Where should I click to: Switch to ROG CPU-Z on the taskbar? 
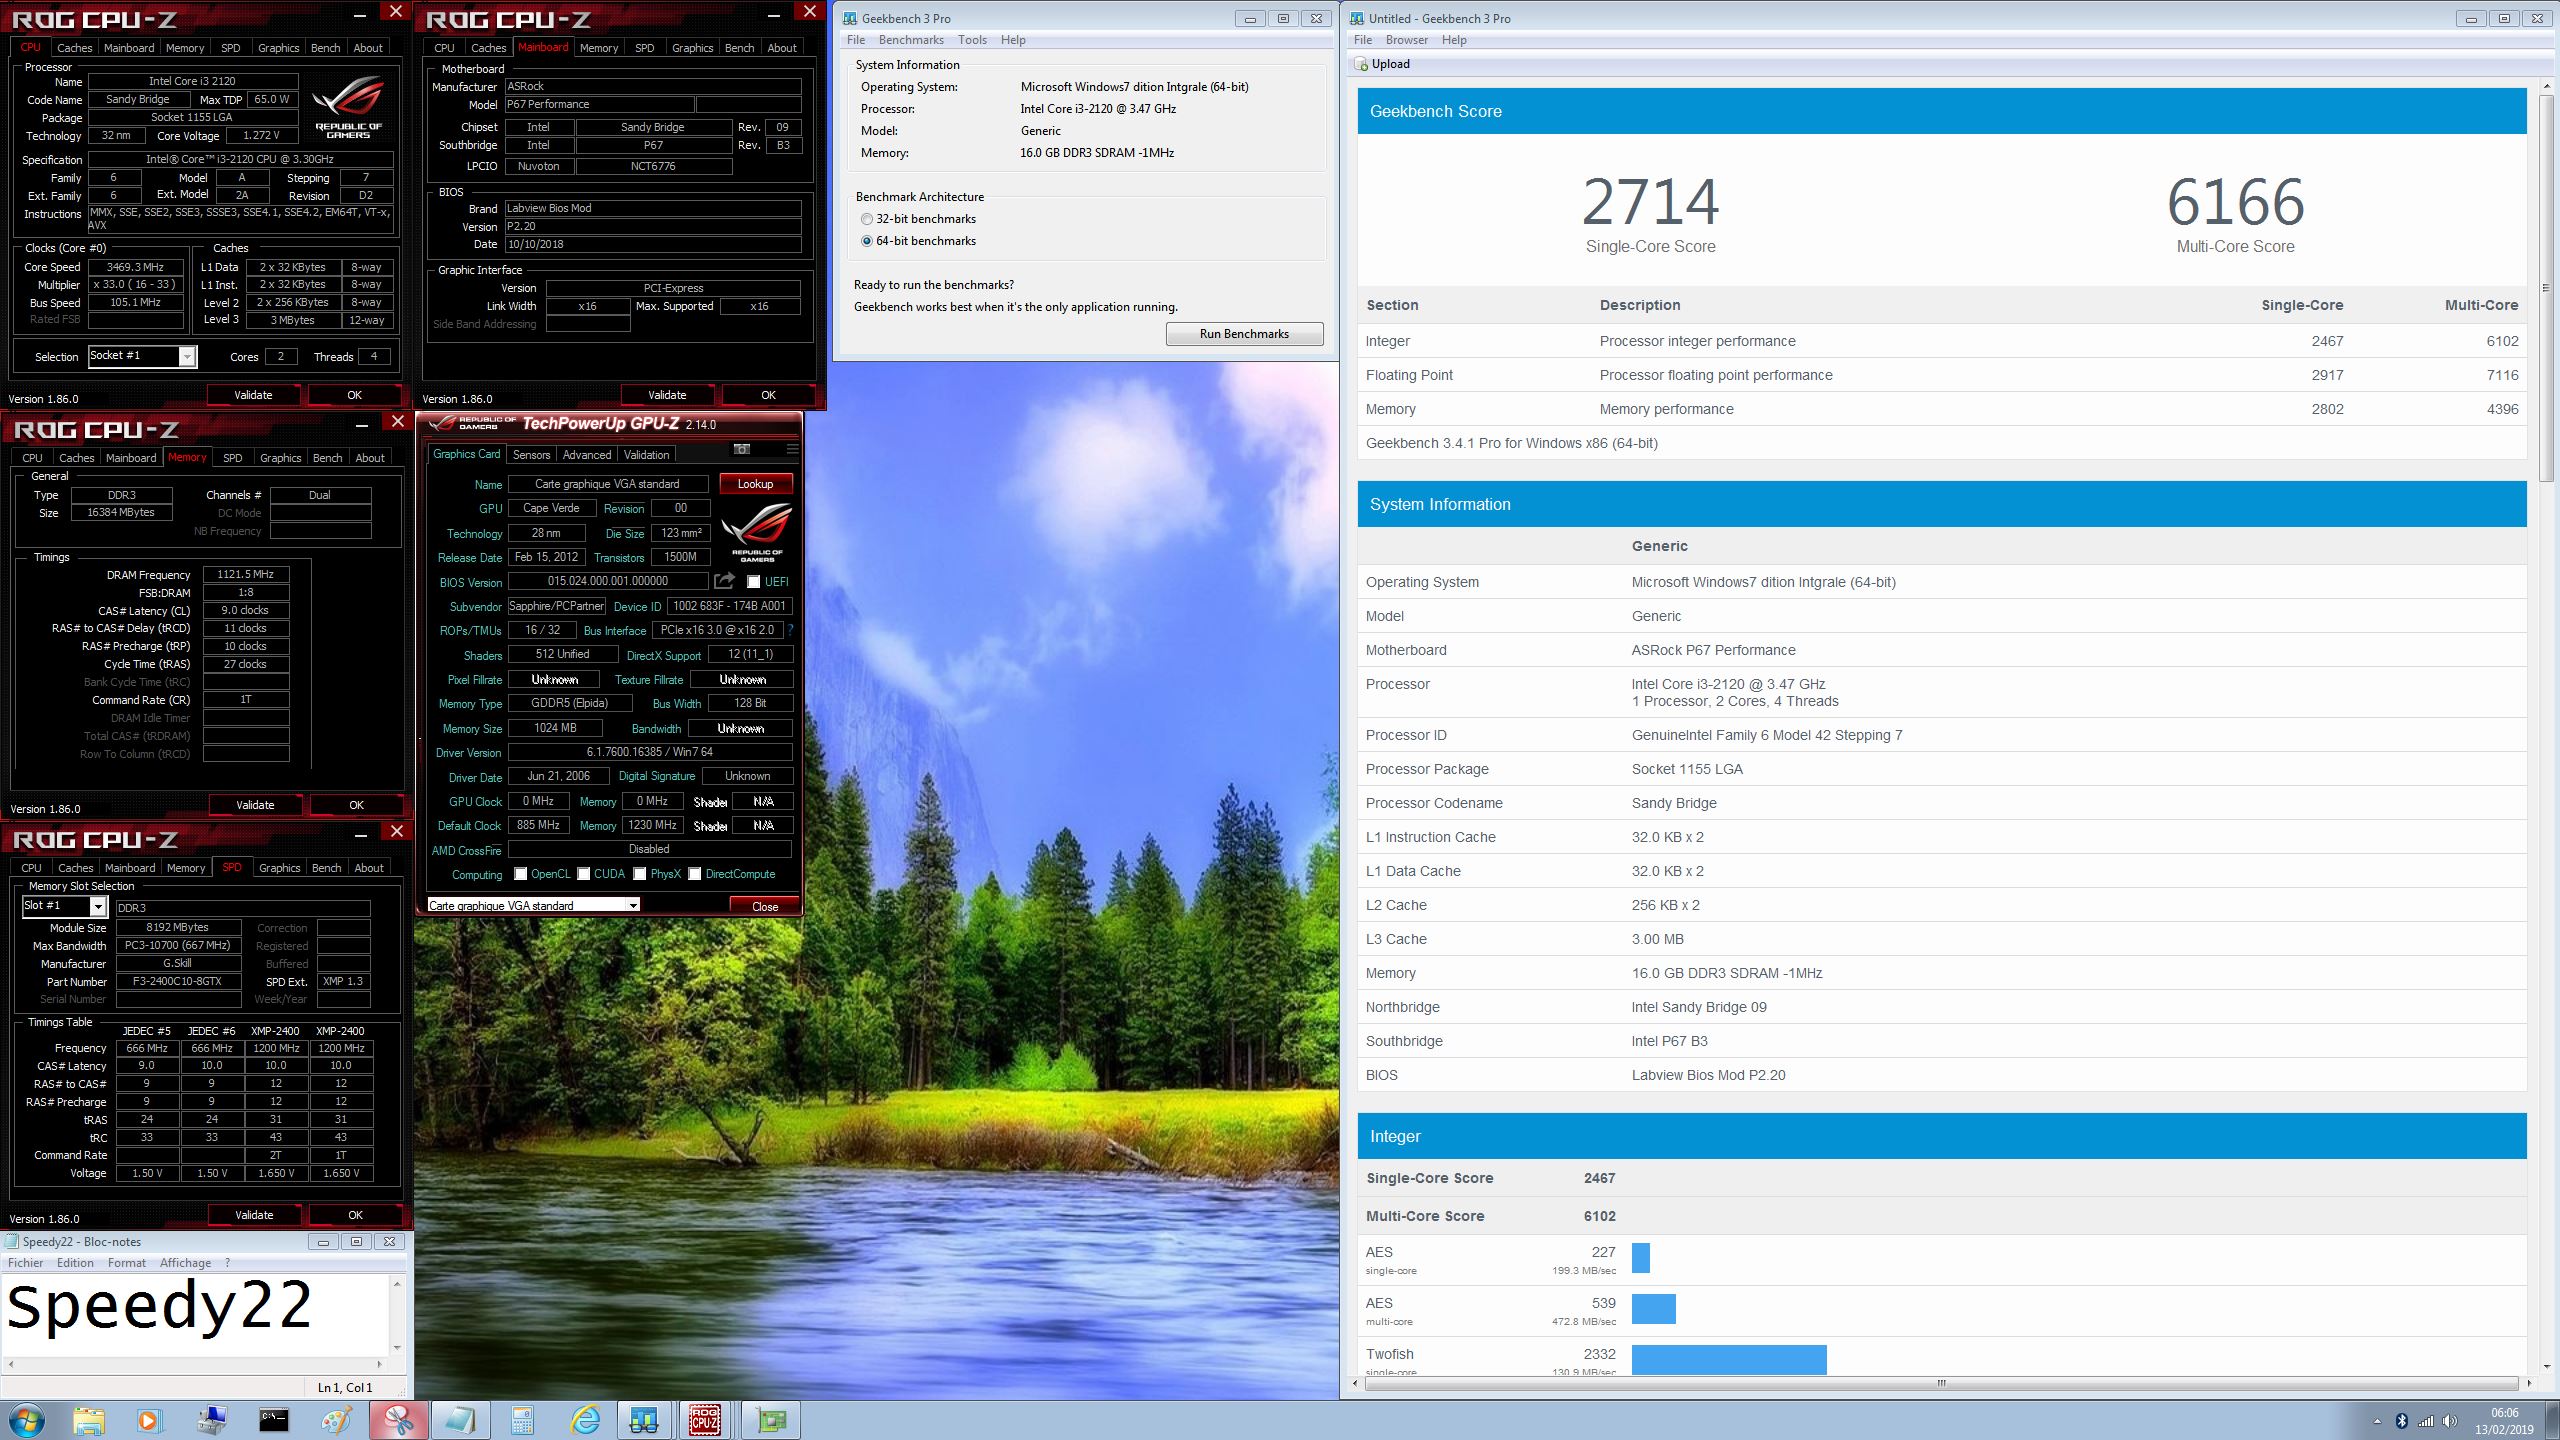[705, 1420]
